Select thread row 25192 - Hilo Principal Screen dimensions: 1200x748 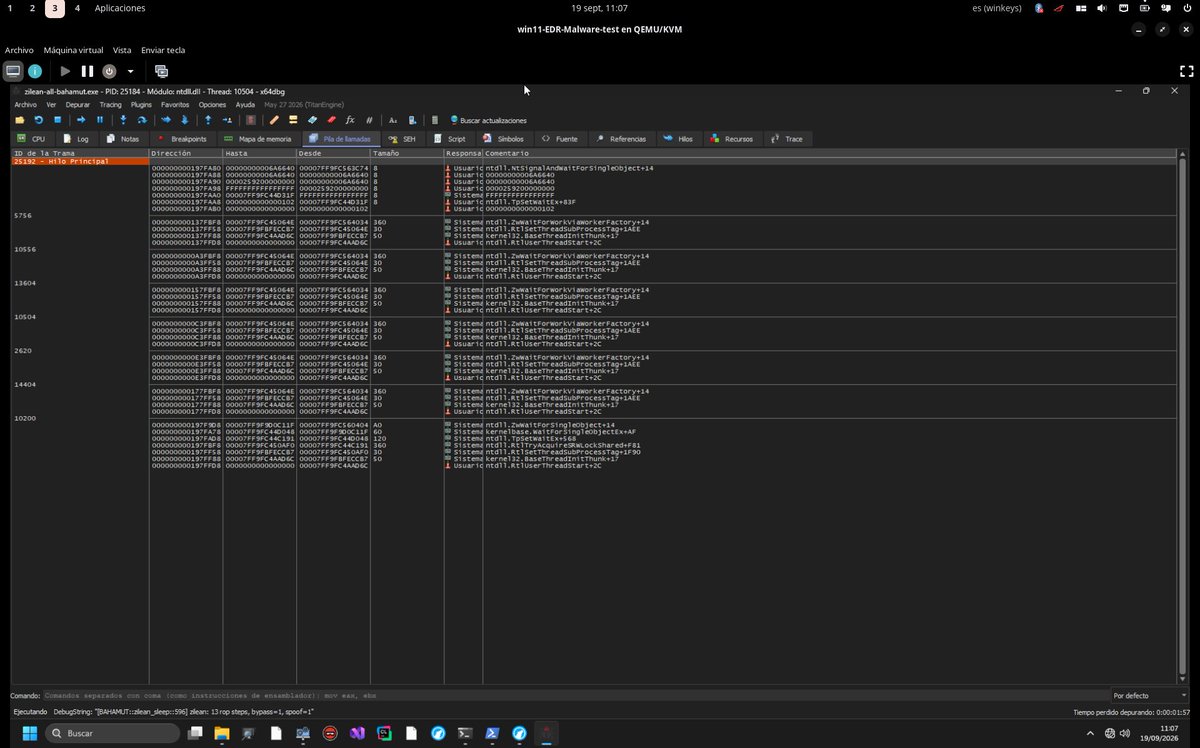[x=80, y=161]
